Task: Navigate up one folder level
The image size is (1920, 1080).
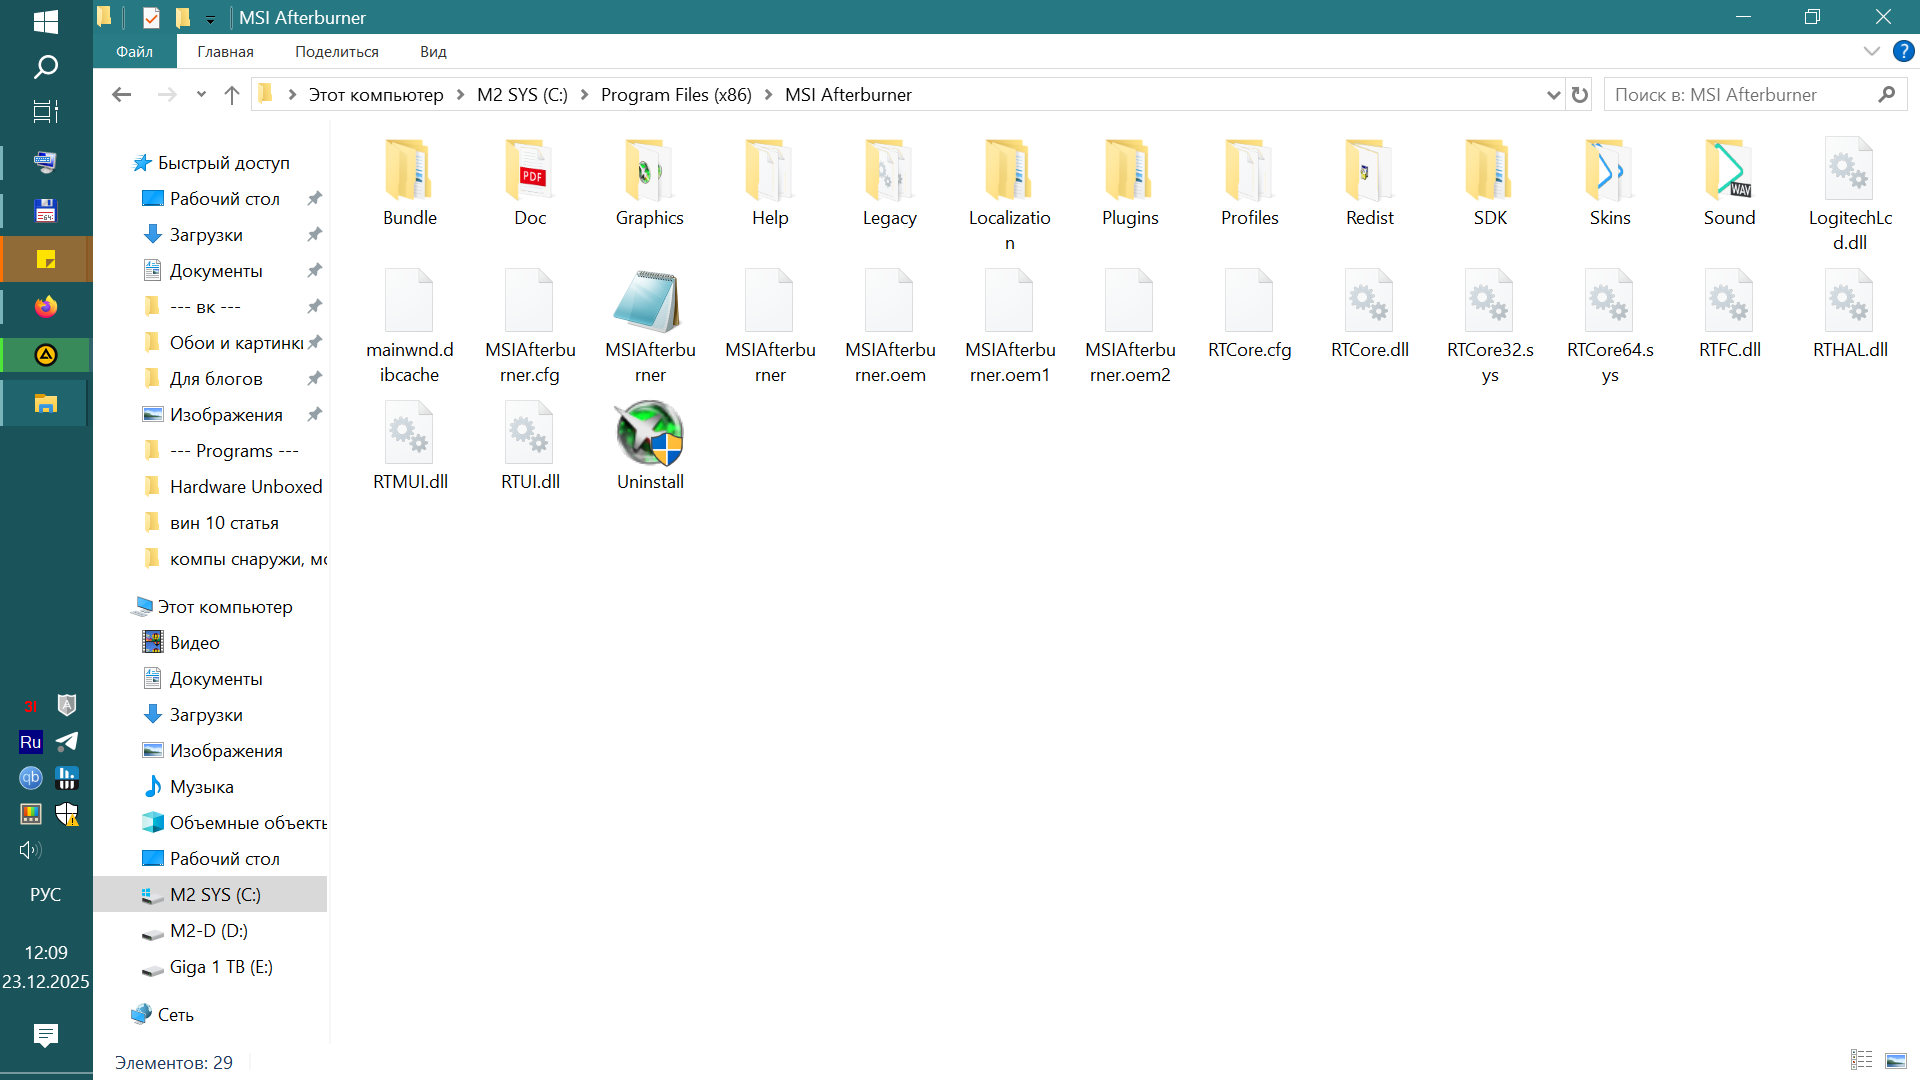Action: pos(232,95)
